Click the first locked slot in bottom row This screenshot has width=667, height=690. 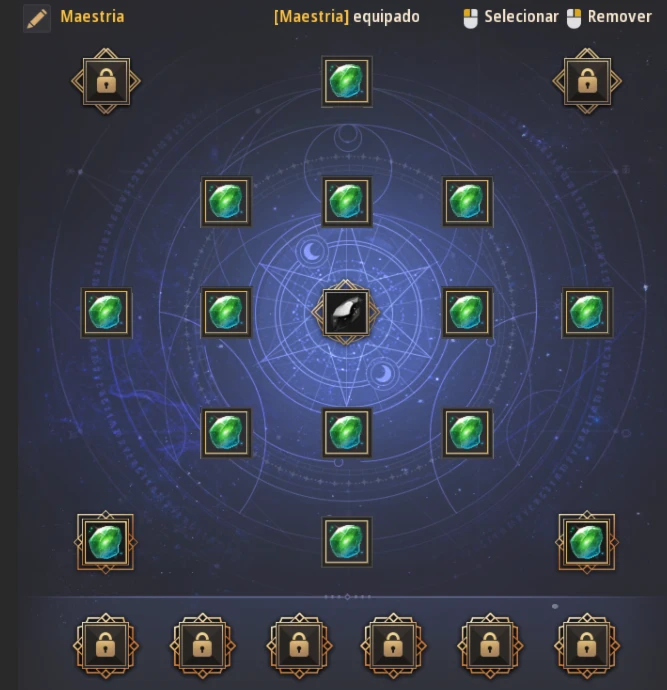pos(106,646)
